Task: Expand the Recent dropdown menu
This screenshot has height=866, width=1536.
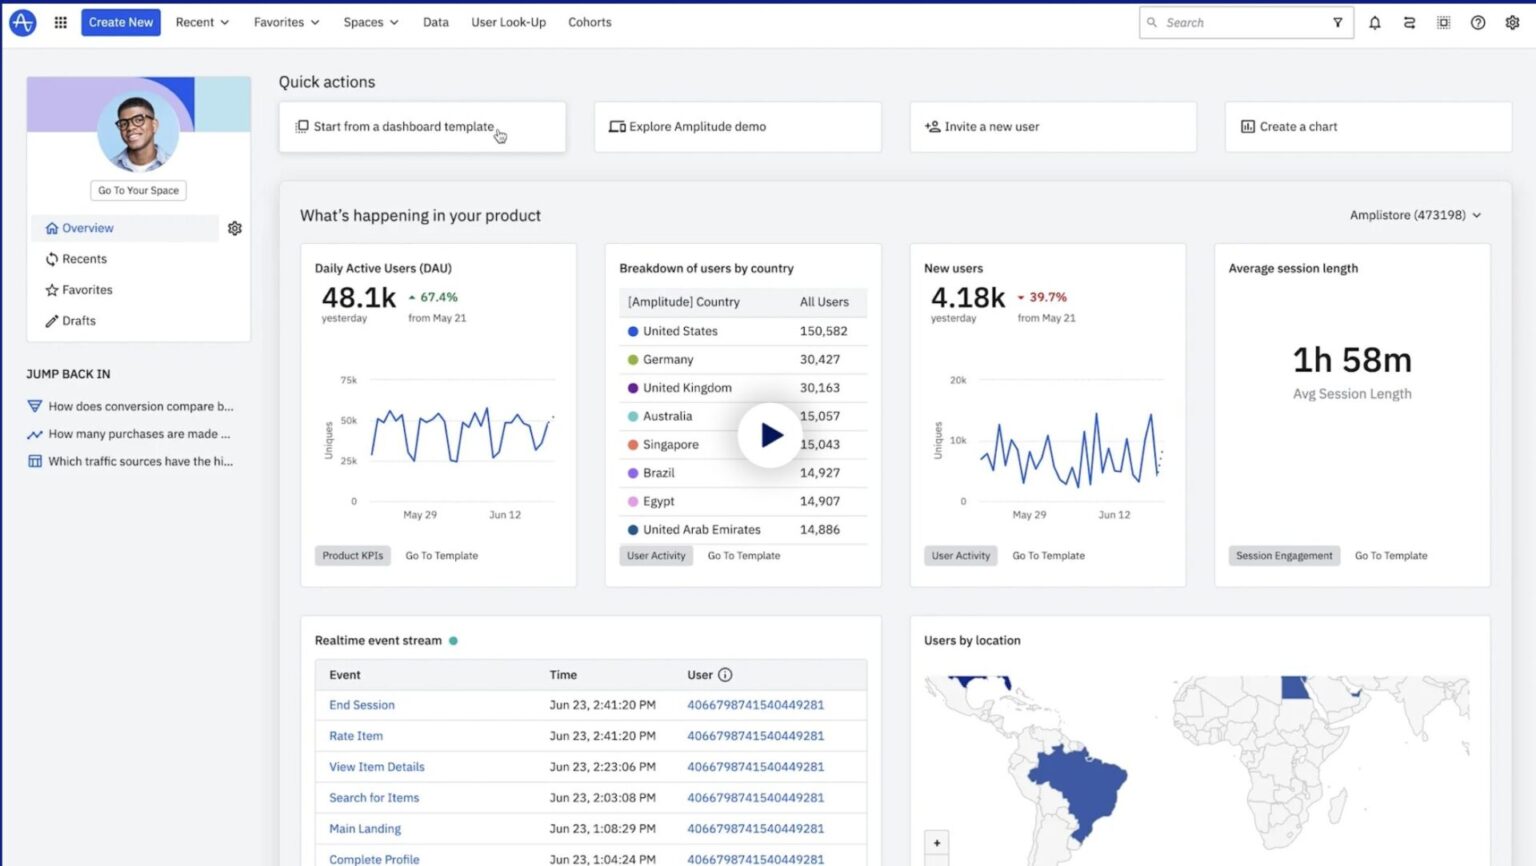Action: coord(202,22)
